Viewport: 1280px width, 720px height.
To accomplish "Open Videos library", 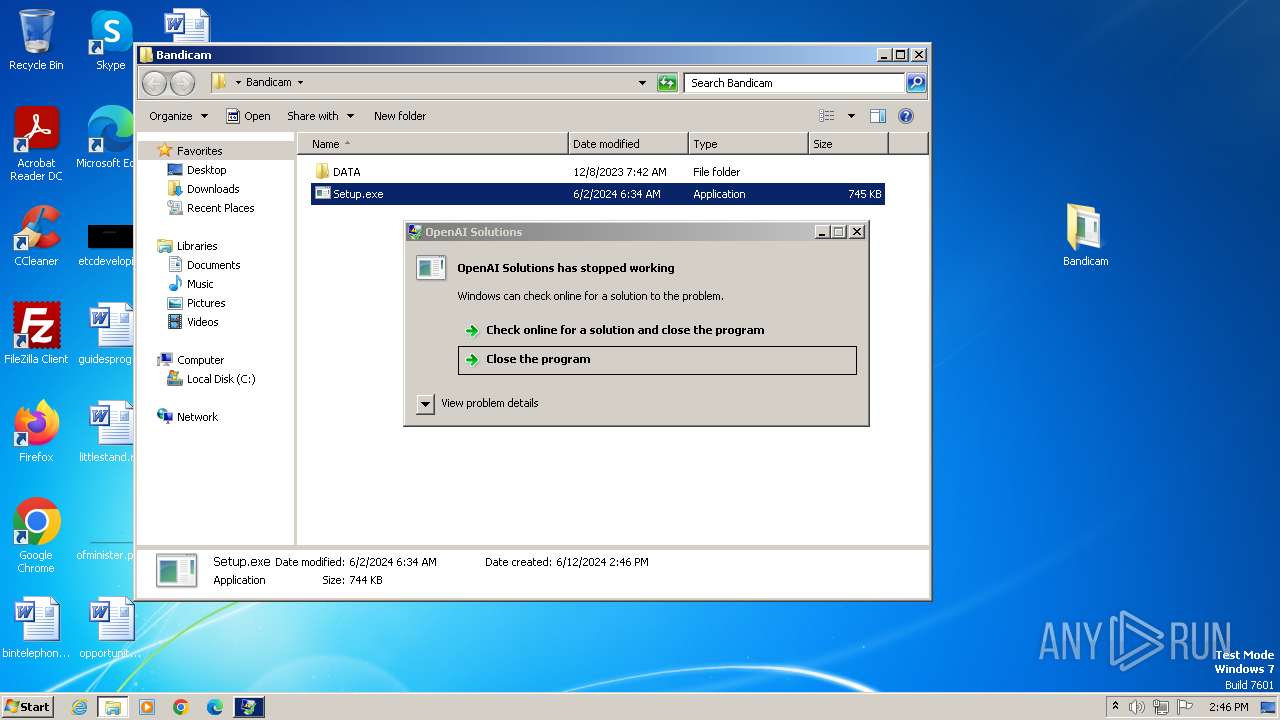I will tap(202, 322).
